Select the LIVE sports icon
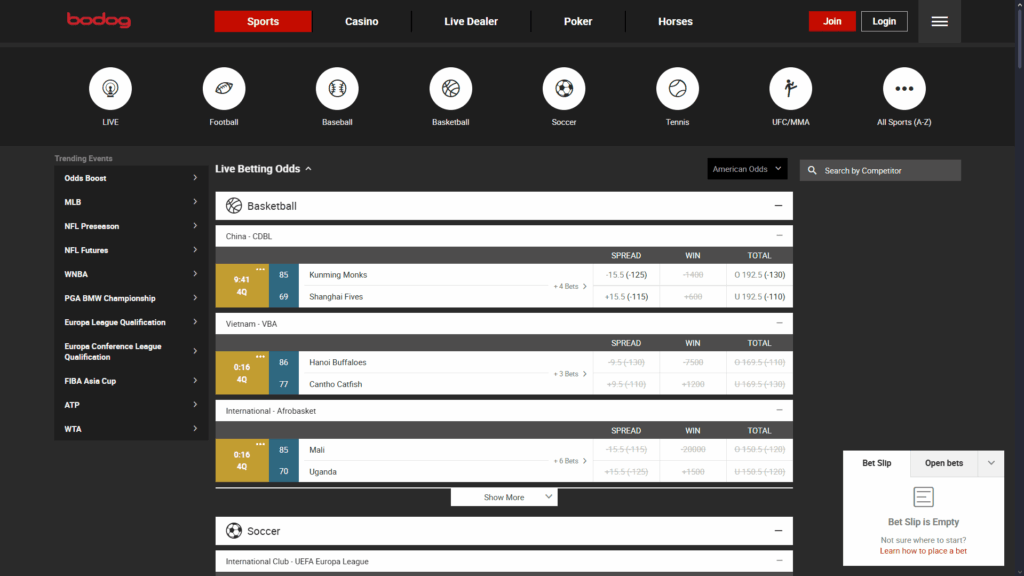Viewport: 1024px width, 576px height. click(110, 88)
